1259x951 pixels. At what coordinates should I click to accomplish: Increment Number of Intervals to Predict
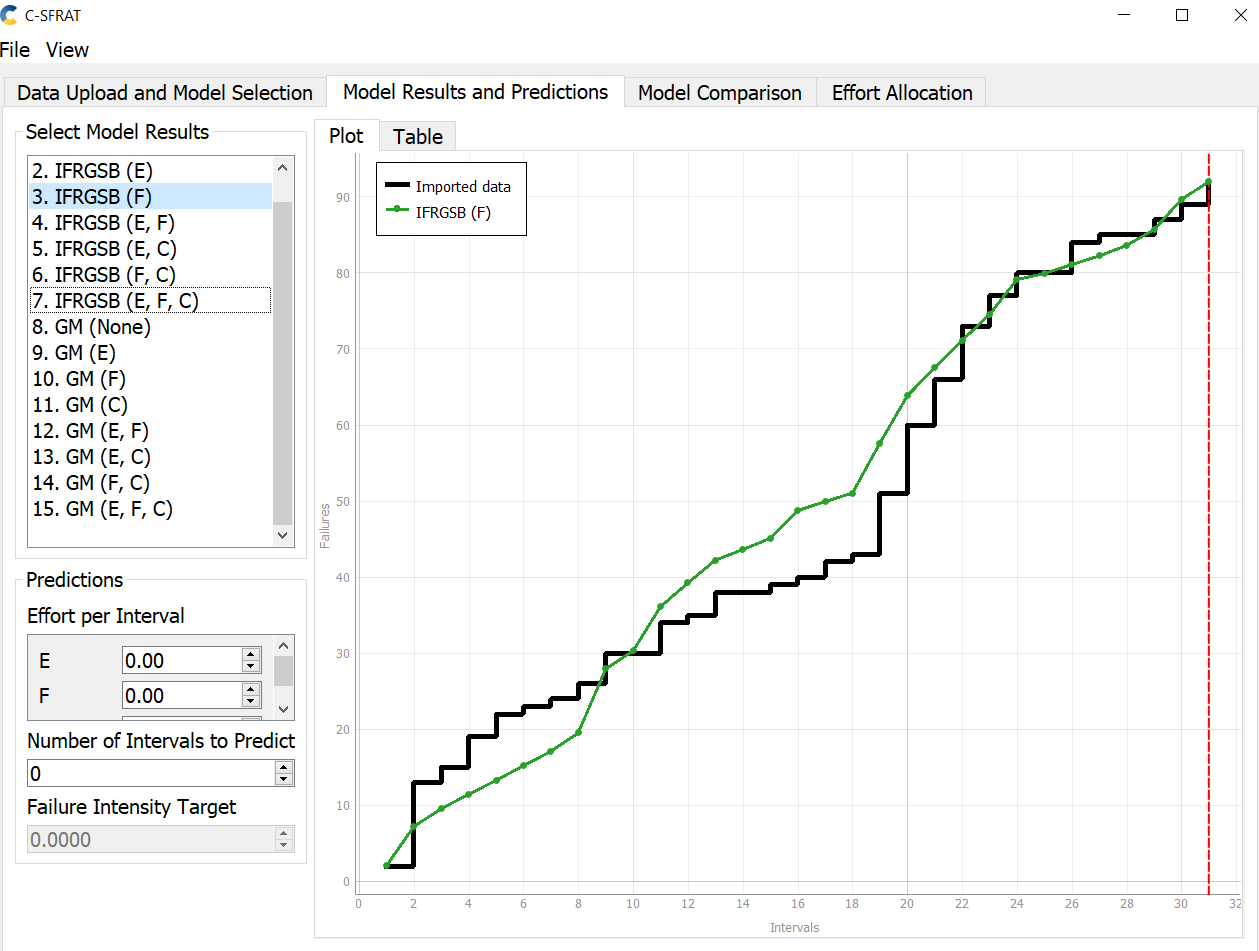[x=284, y=767]
